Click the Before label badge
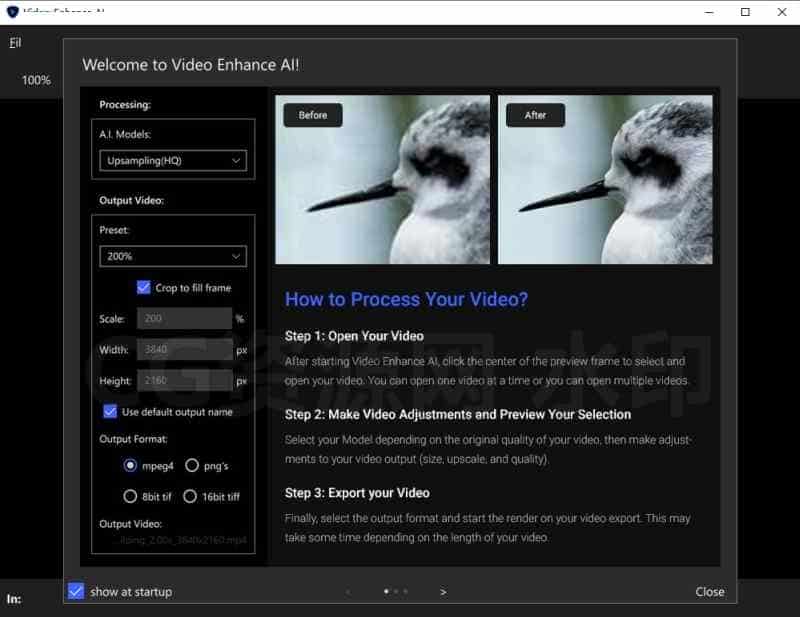 [x=313, y=115]
